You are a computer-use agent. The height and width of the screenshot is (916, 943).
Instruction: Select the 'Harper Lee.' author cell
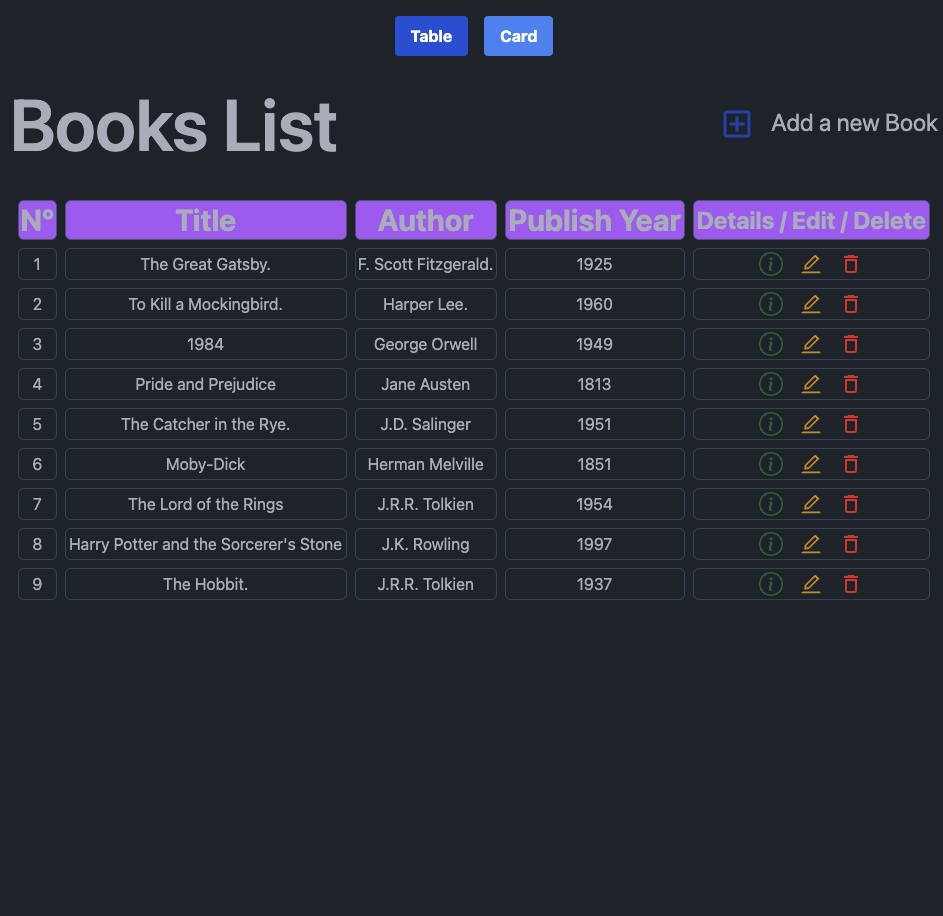426,304
